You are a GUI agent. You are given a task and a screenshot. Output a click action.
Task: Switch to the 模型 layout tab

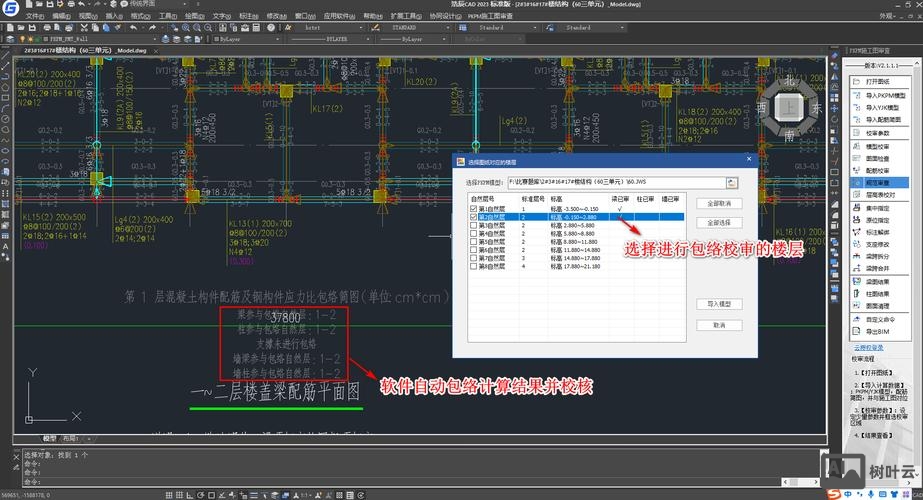tap(49, 438)
